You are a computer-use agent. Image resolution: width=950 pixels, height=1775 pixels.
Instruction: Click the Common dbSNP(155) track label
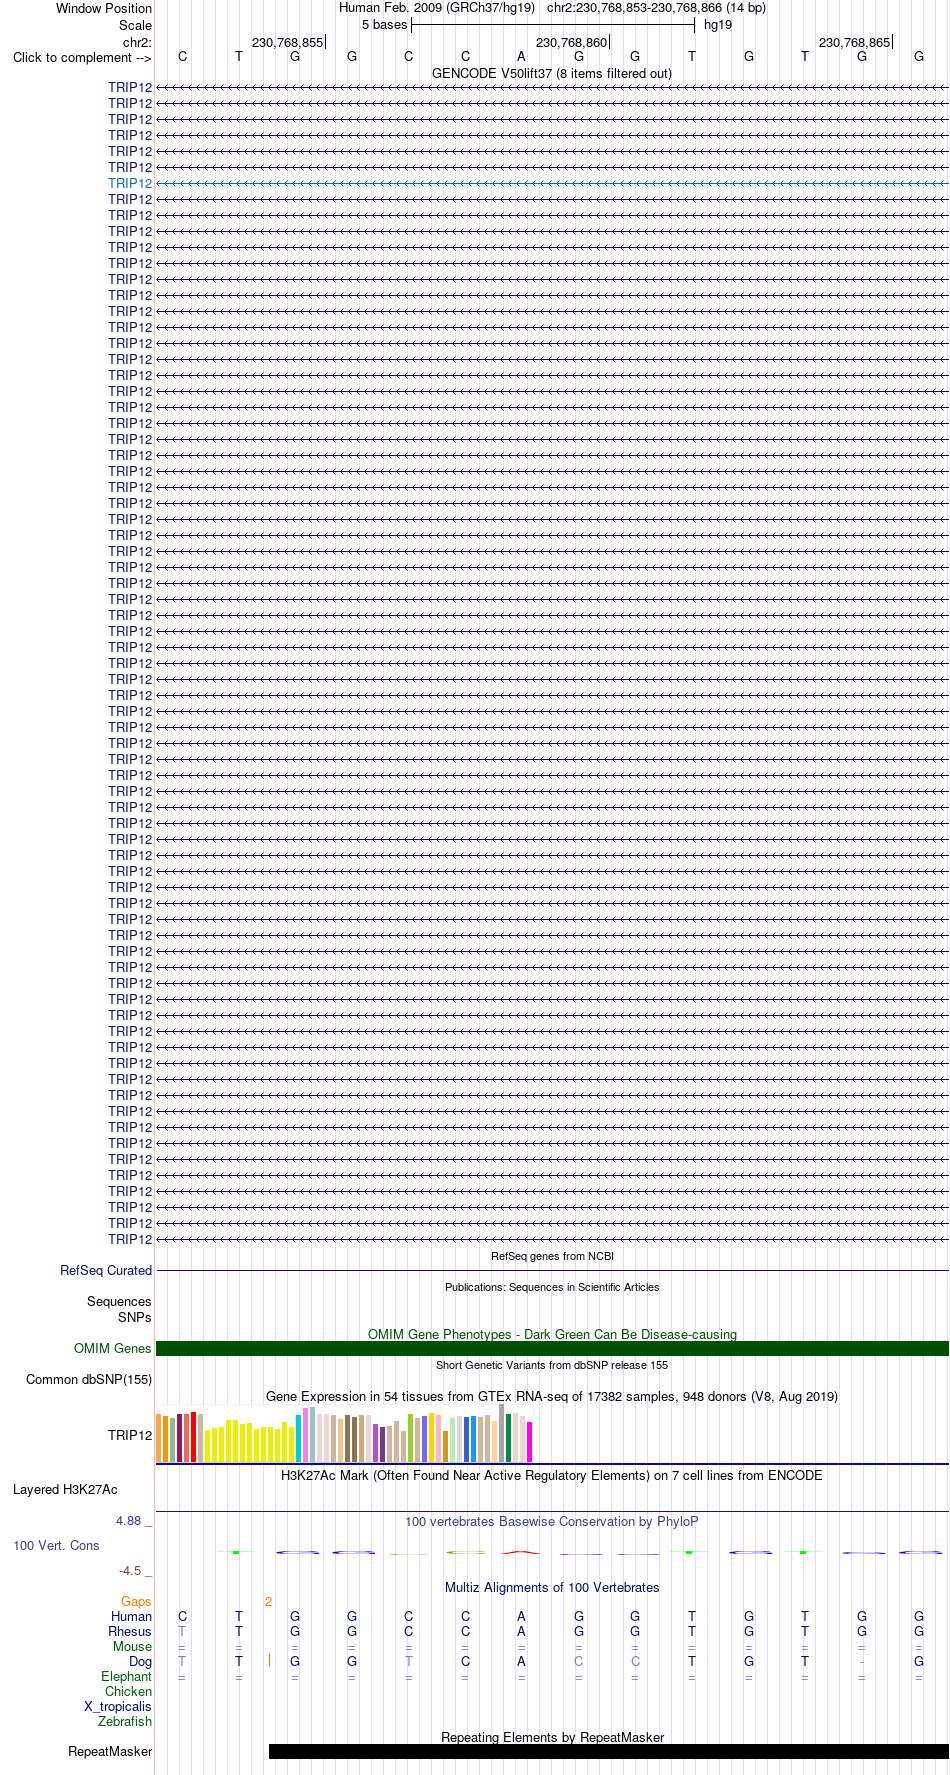tap(89, 1380)
